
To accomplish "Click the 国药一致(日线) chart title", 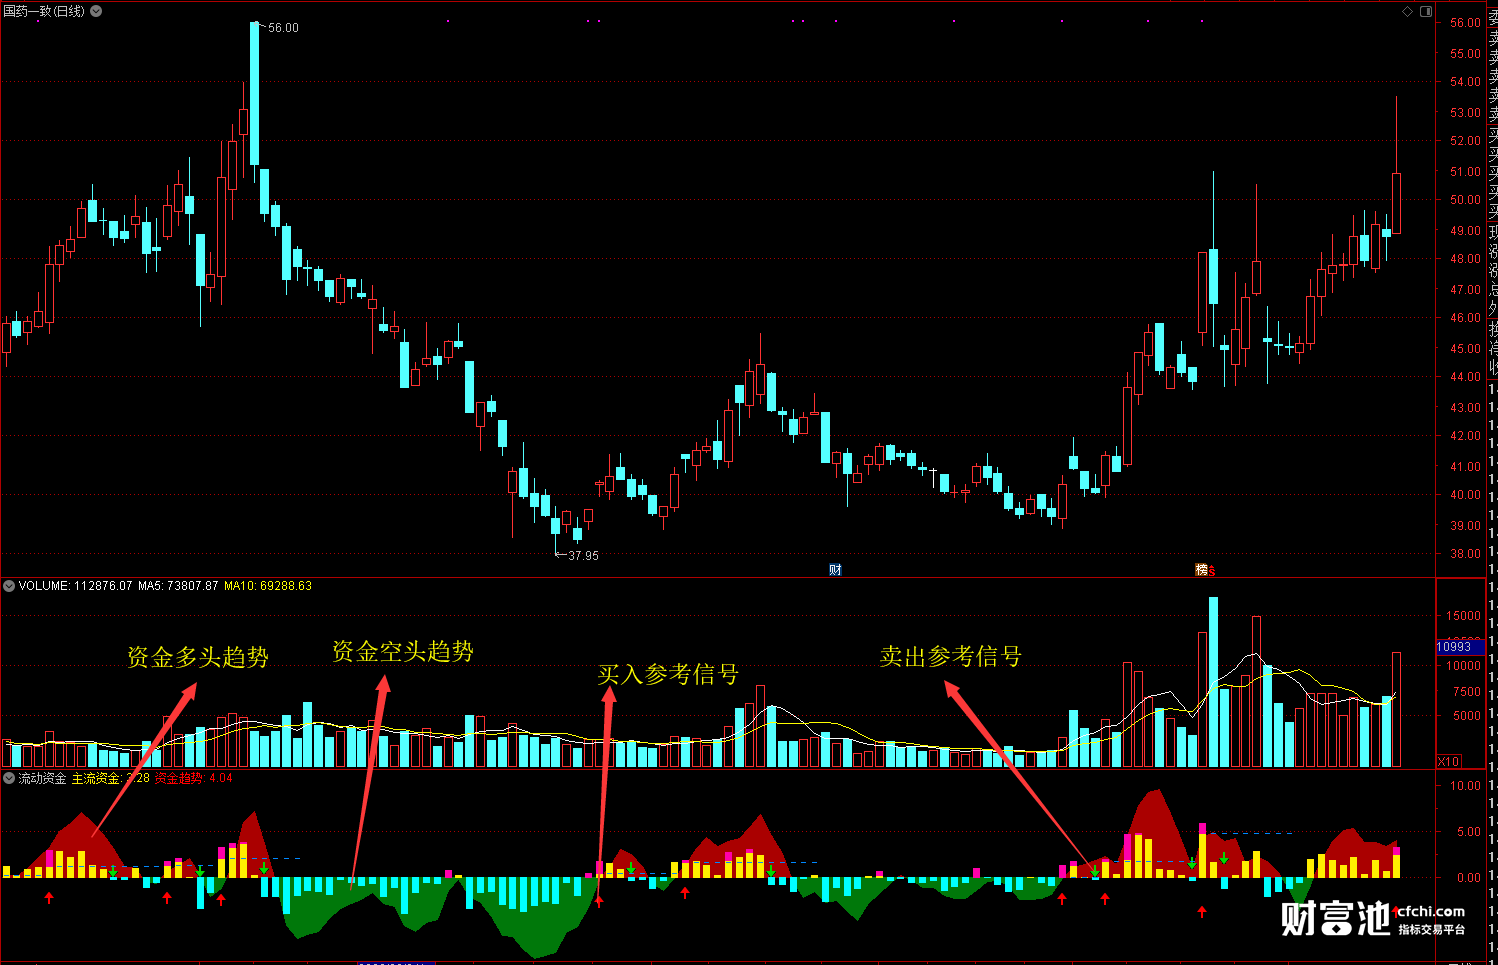I will (44, 11).
